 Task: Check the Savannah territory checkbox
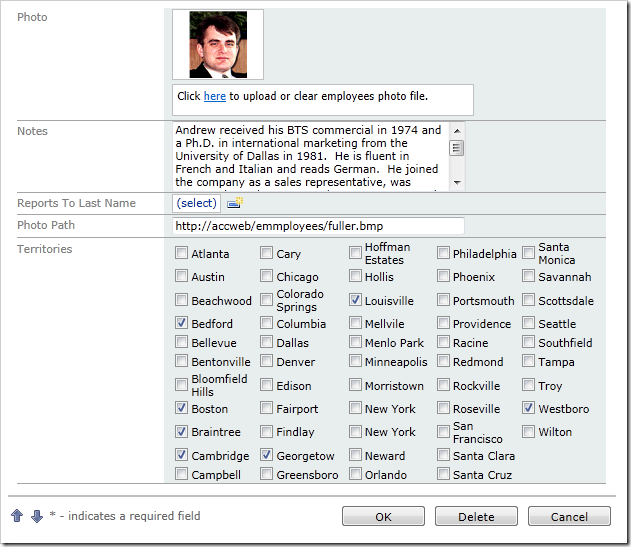coord(528,276)
